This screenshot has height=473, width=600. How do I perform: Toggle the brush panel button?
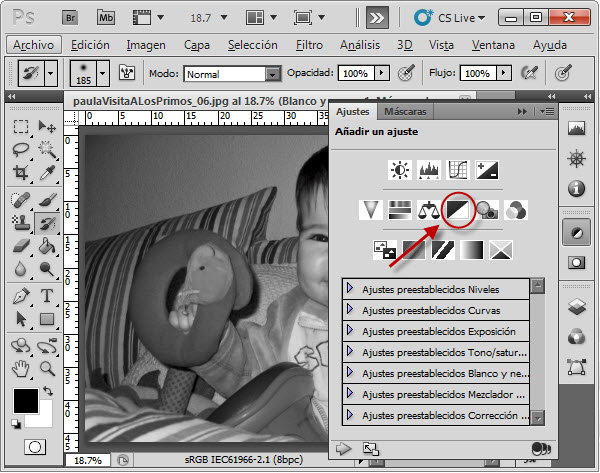point(127,73)
